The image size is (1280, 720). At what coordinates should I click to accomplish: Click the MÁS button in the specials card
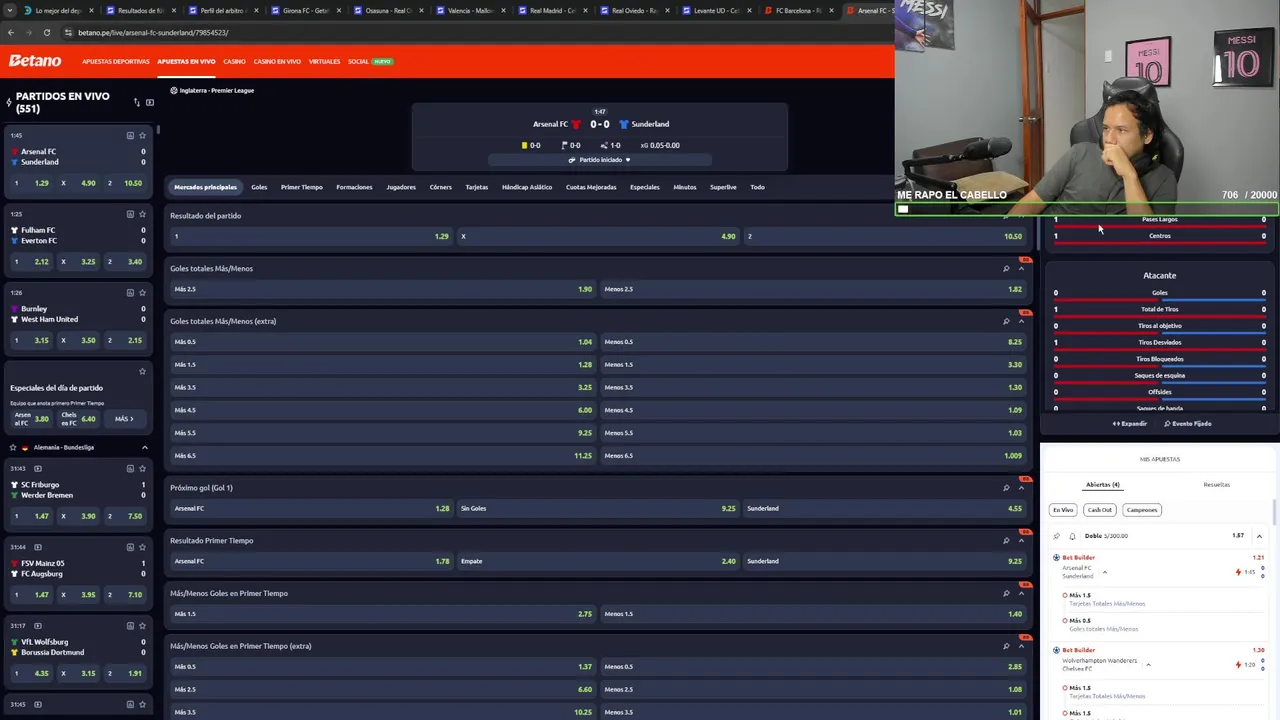point(124,419)
